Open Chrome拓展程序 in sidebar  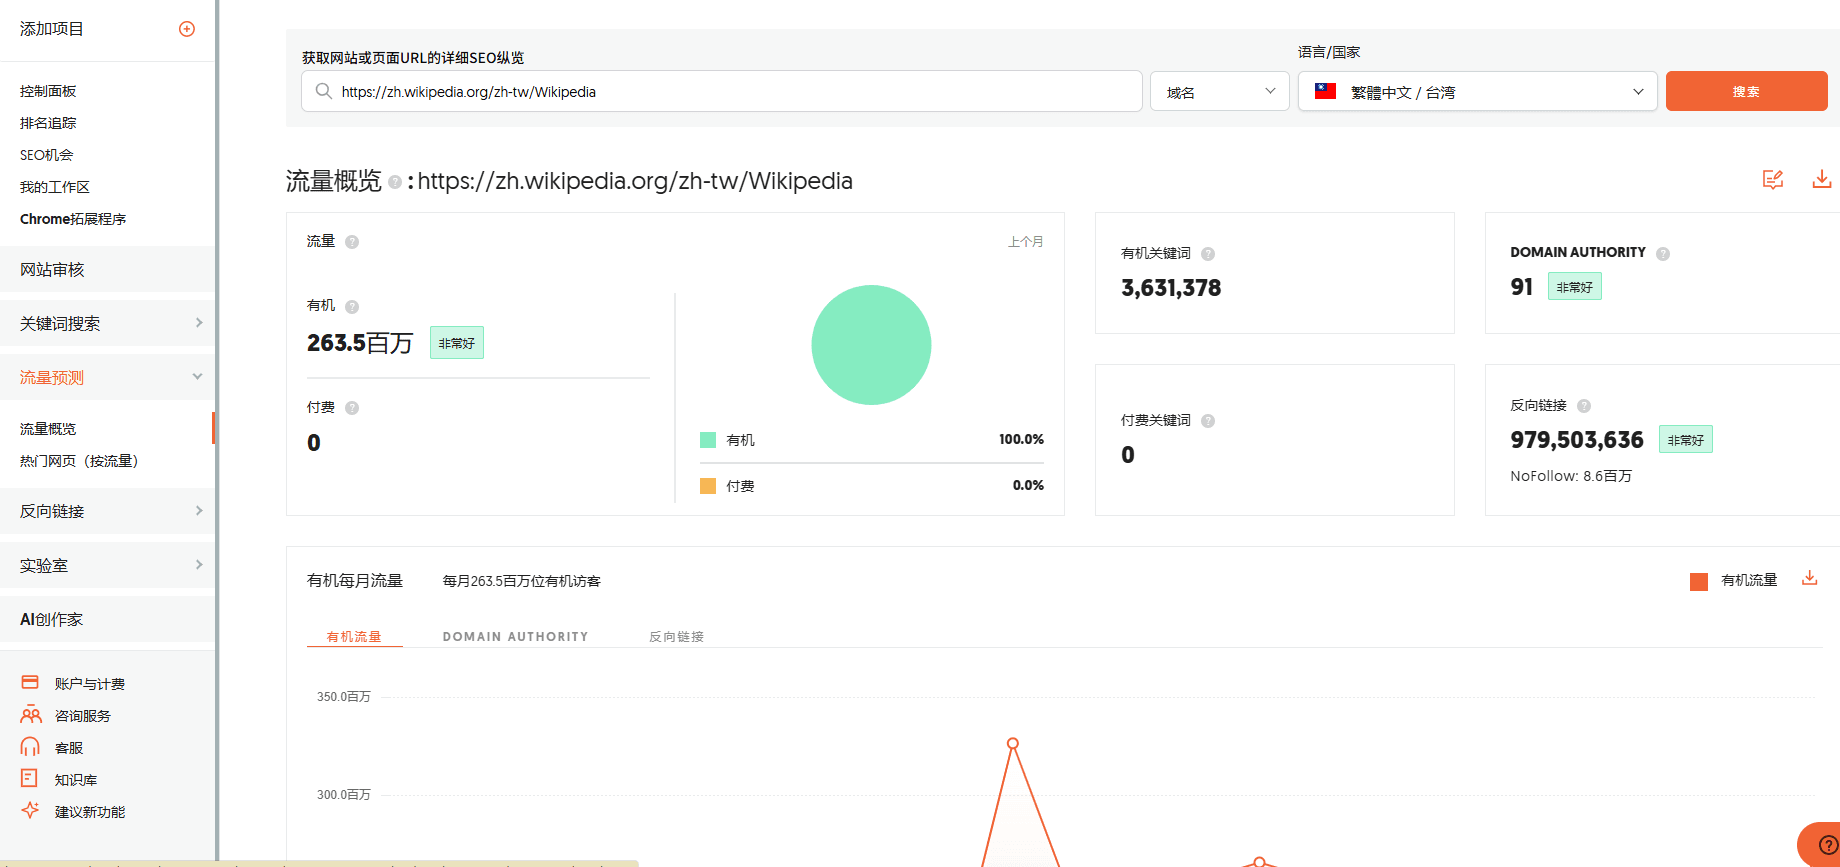pyautogui.click(x=73, y=219)
